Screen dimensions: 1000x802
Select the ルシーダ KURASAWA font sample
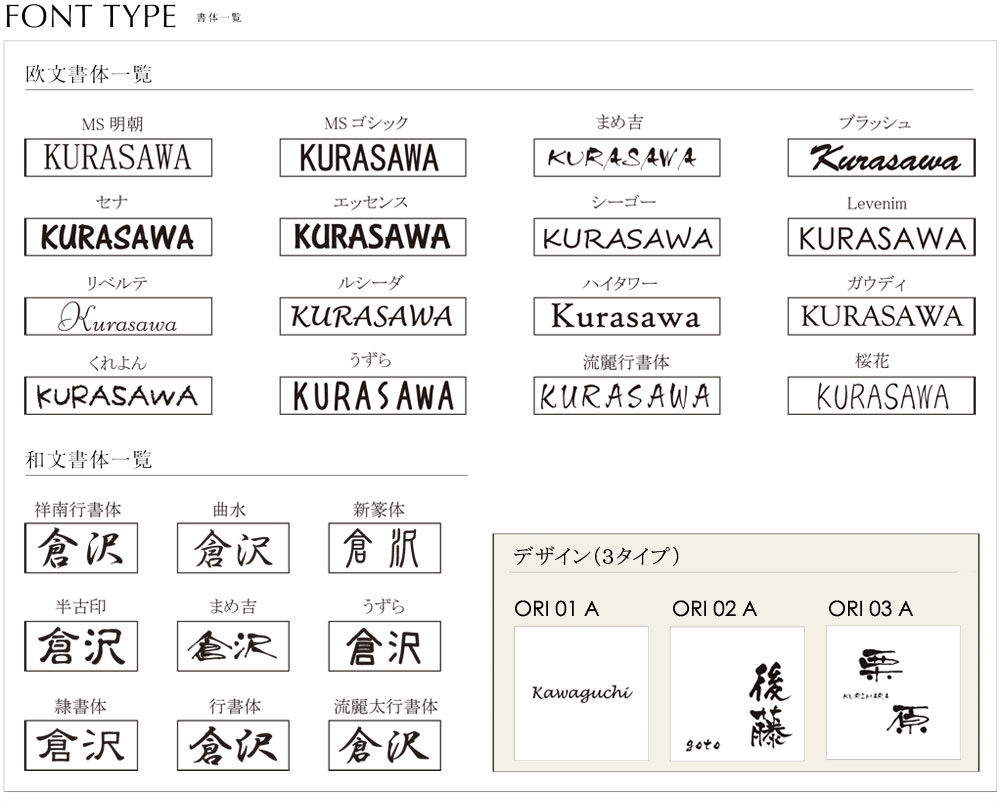(372, 316)
